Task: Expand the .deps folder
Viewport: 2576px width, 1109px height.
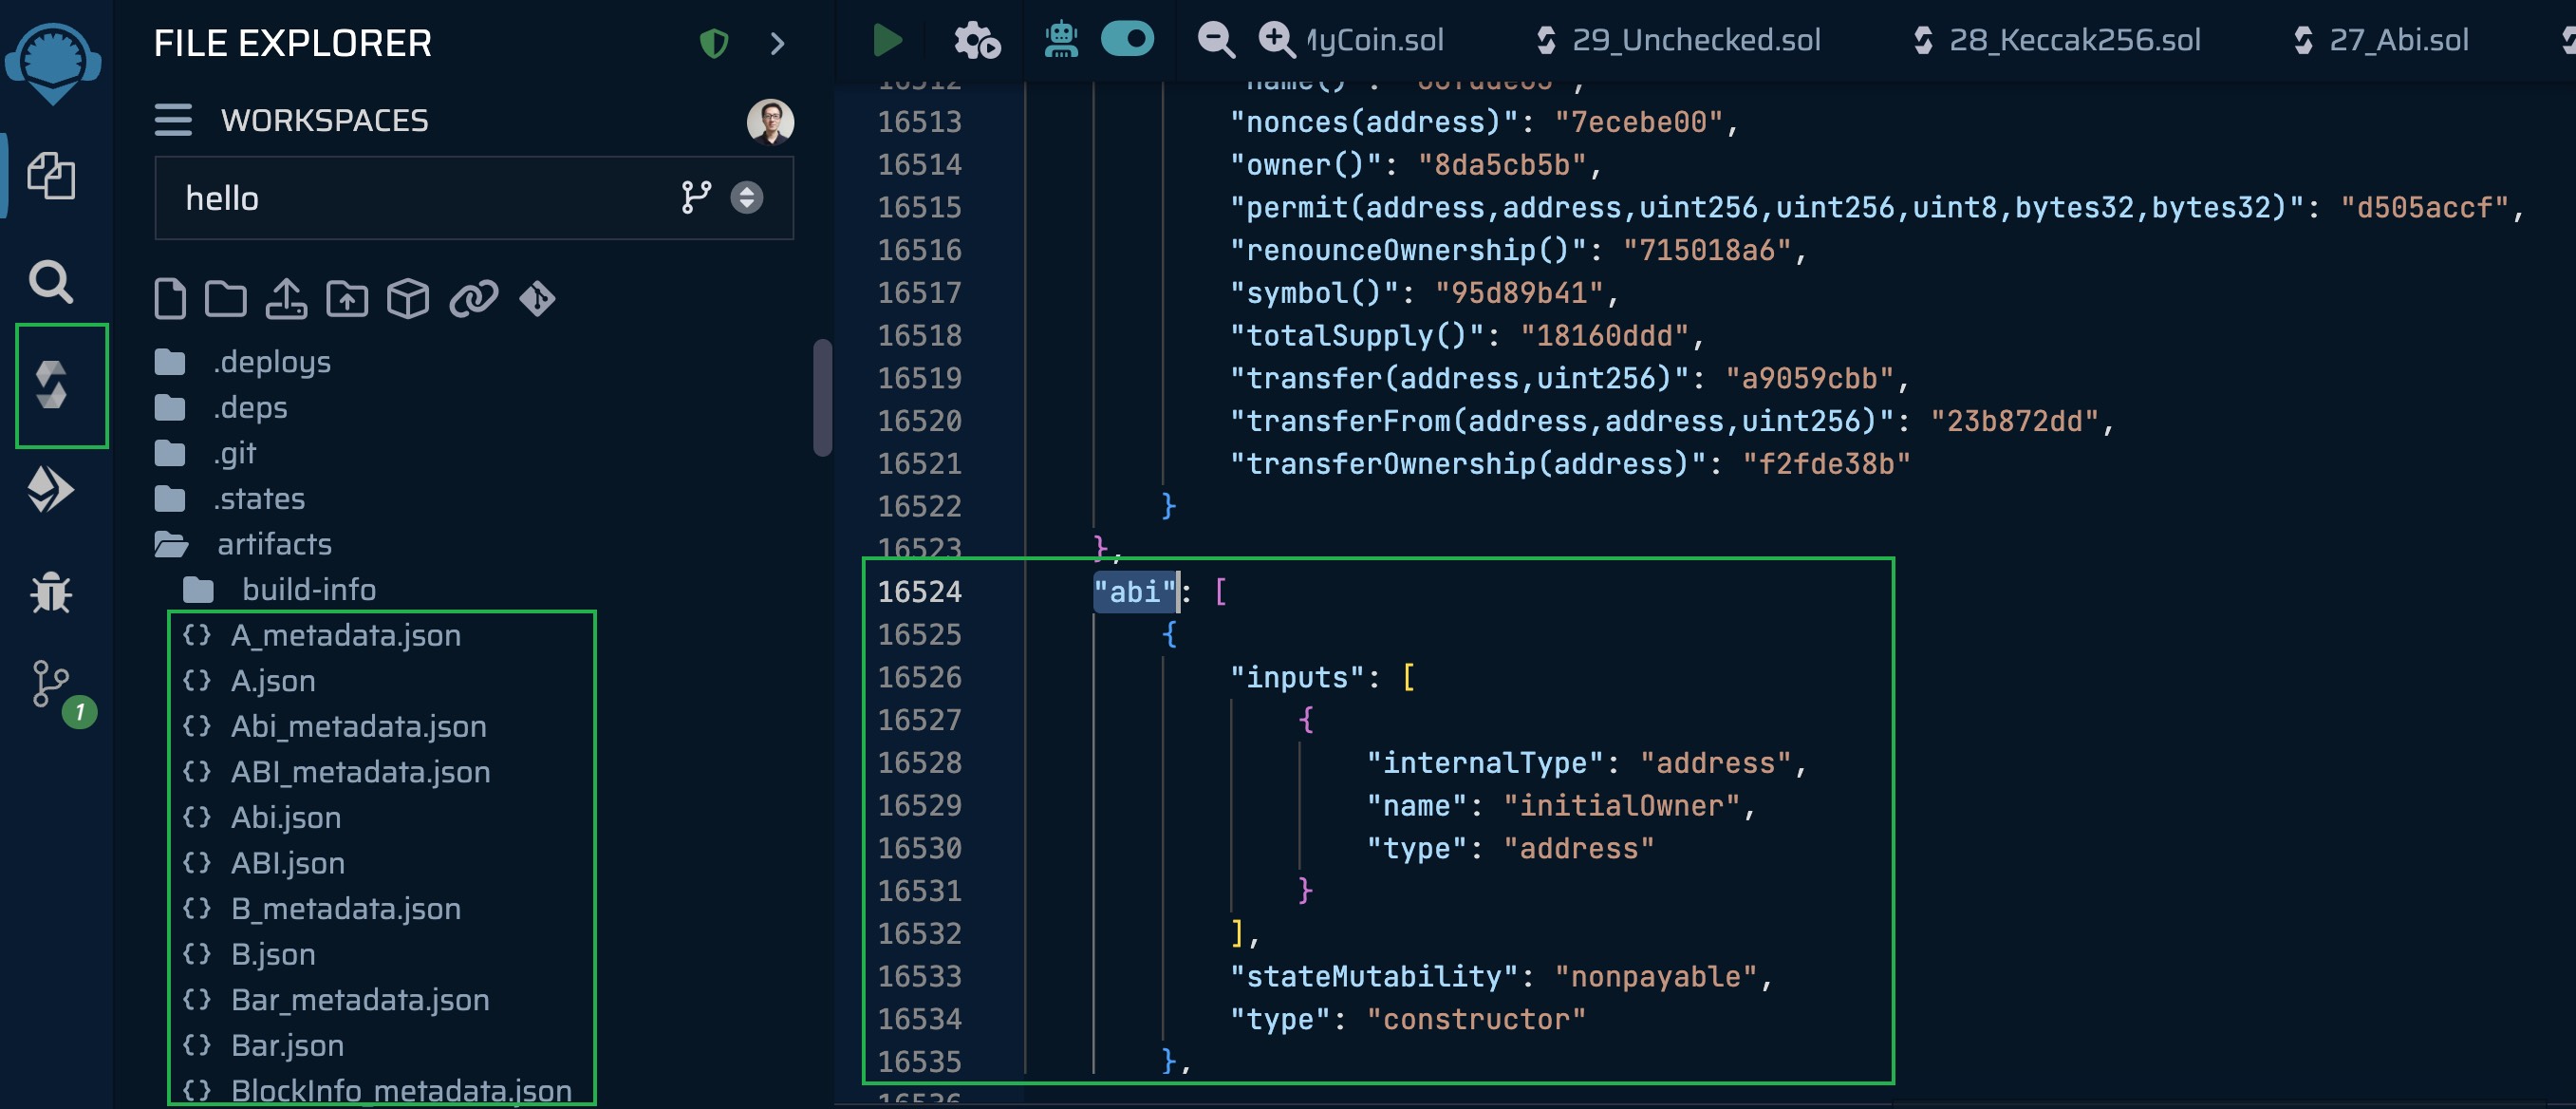Action: point(221,407)
